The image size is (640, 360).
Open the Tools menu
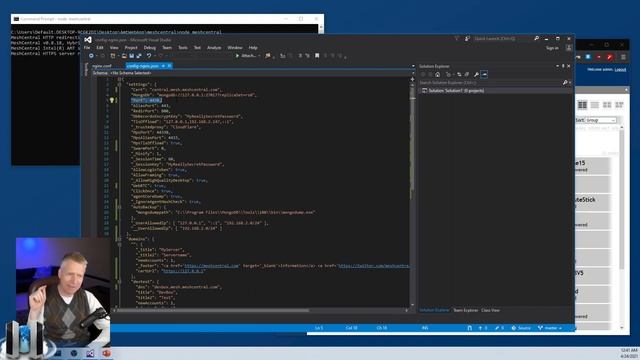pos(183,48)
